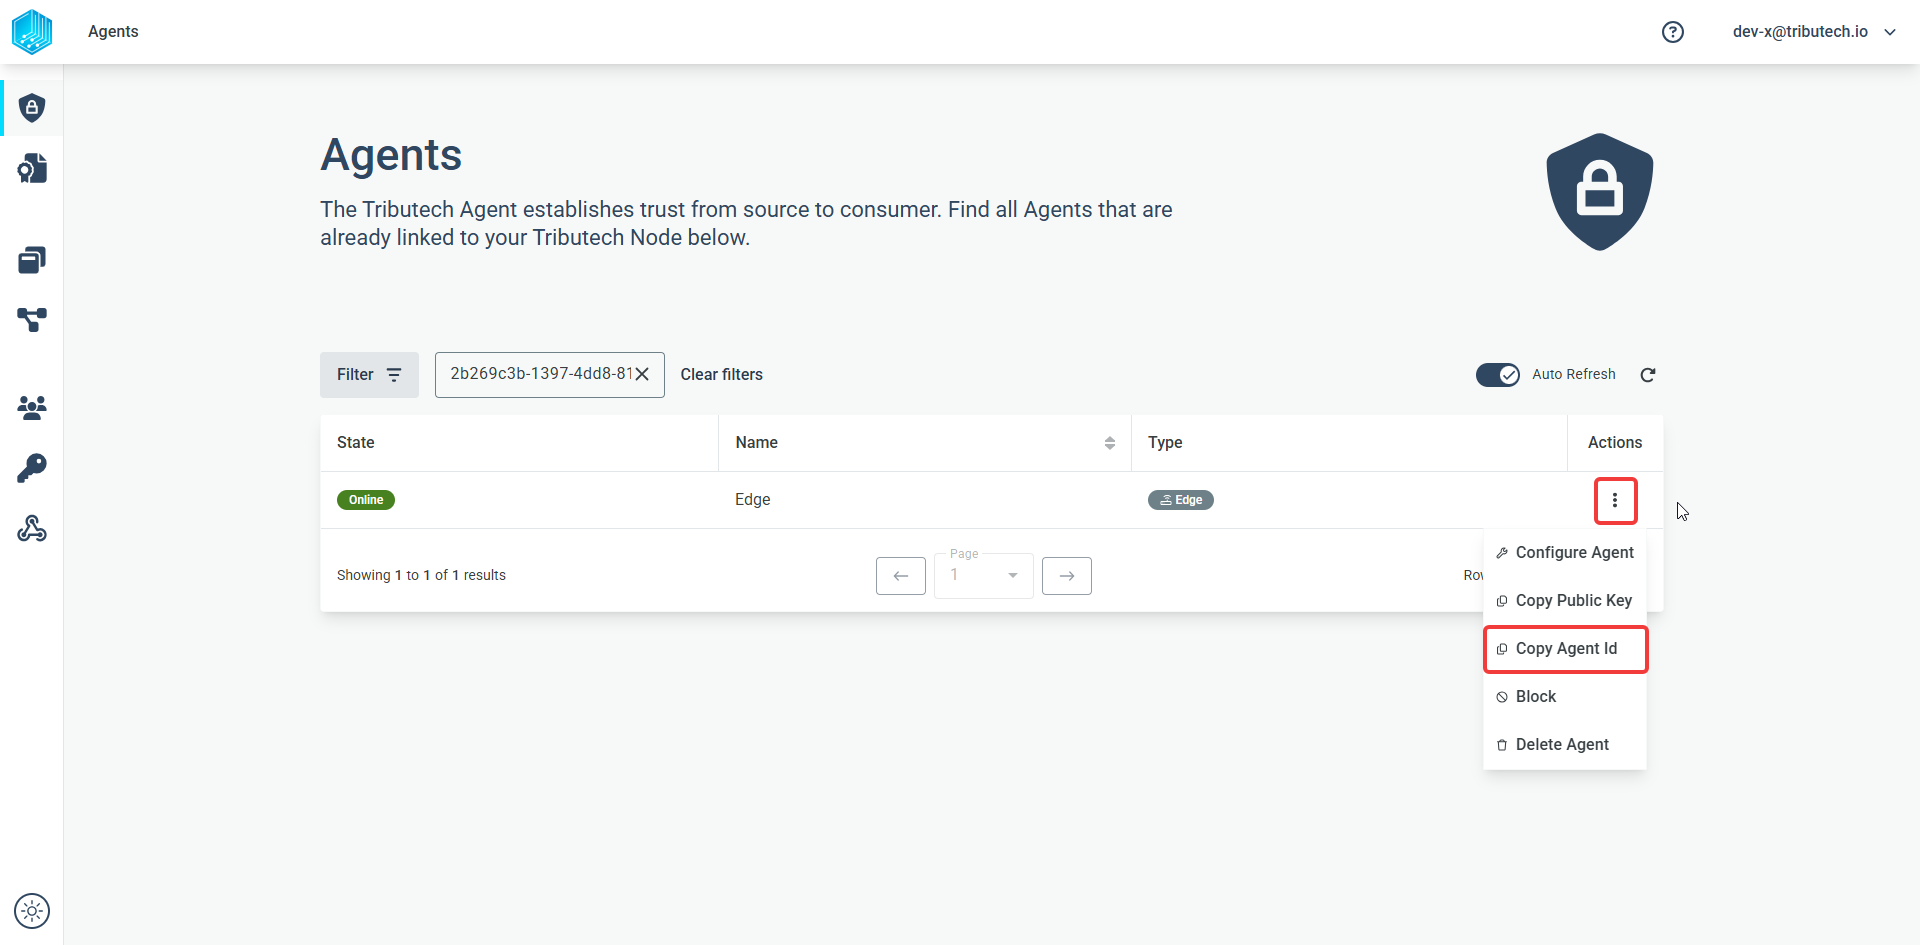
Task: Select Copy Public Key from the menu
Action: [1565, 601]
